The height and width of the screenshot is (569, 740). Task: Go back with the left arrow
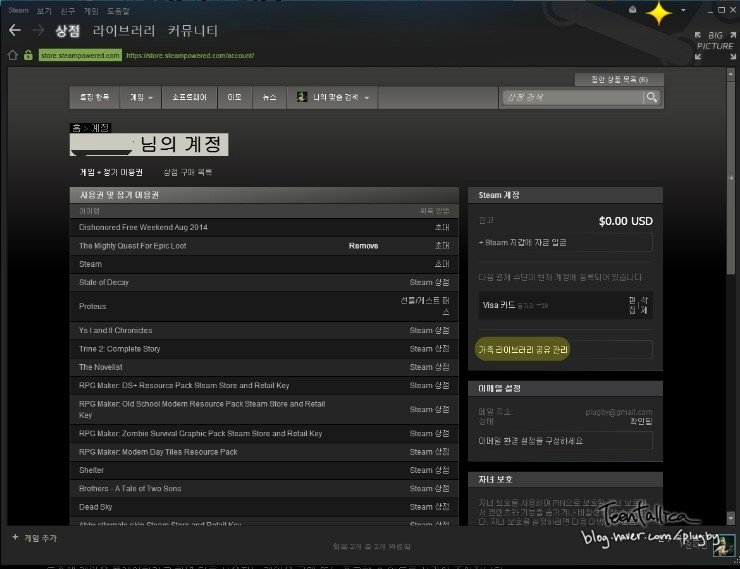[15, 31]
